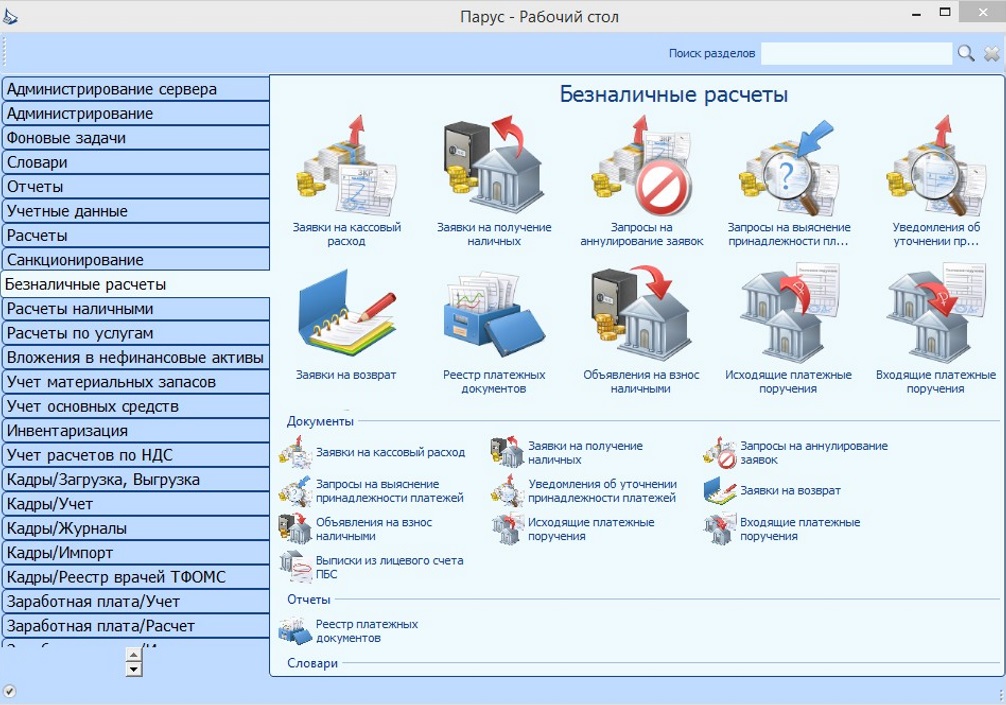
Task: Click small icon beside Заявки на кассовый расход
Action: pyautogui.click(x=295, y=452)
